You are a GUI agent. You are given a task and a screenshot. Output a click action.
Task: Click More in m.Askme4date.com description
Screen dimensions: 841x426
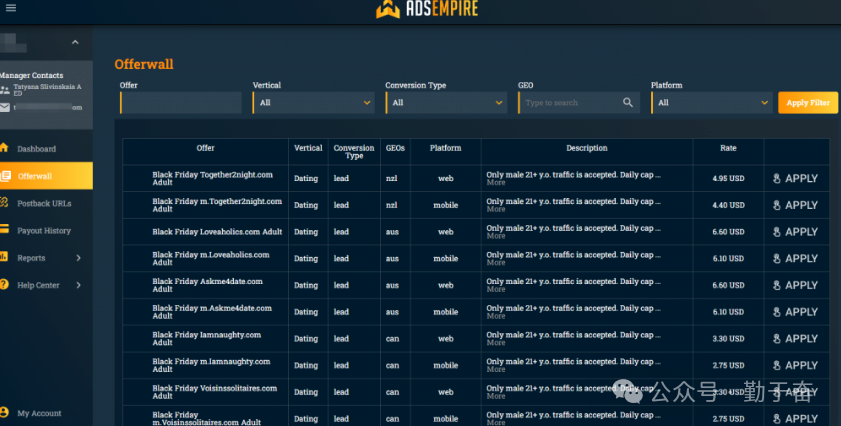click(x=496, y=316)
